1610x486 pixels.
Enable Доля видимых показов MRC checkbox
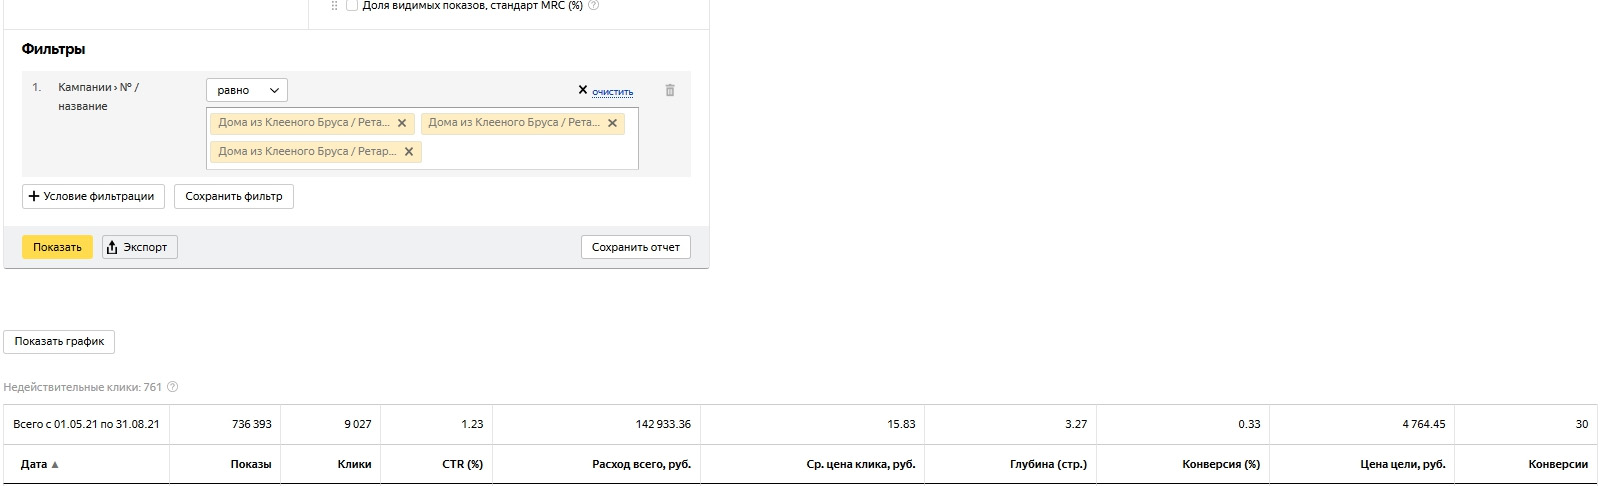coord(352,5)
